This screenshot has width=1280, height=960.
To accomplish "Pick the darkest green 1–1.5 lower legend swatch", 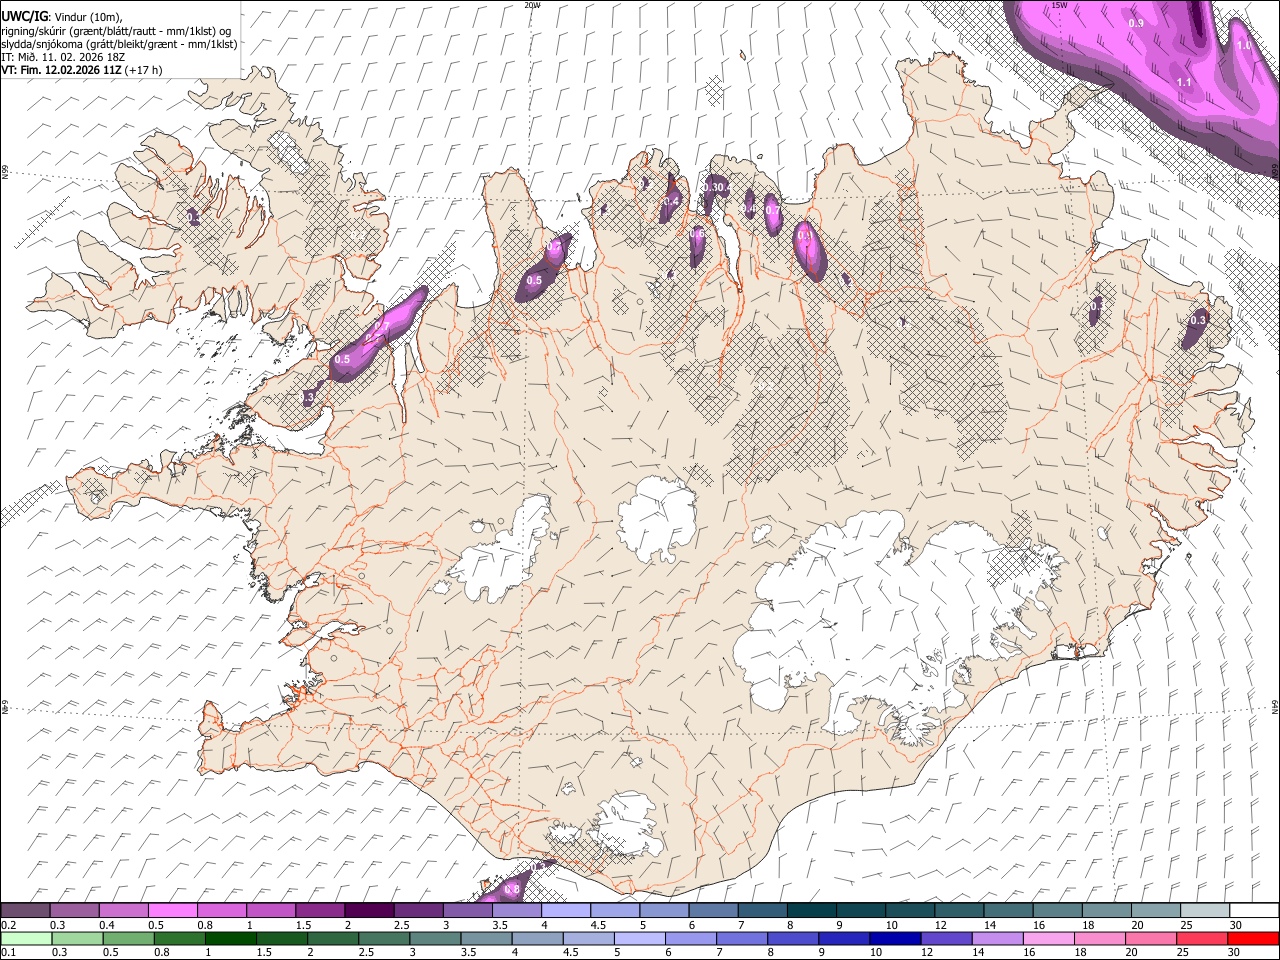I will pyautogui.click(x=231, y=939).
